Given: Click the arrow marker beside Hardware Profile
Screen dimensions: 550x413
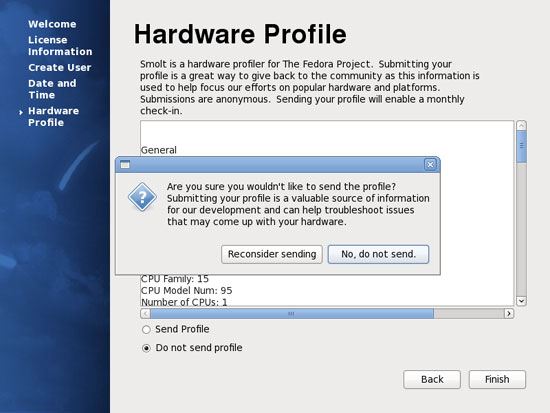Looking at the screenshot, I should (x=21, y=112).
